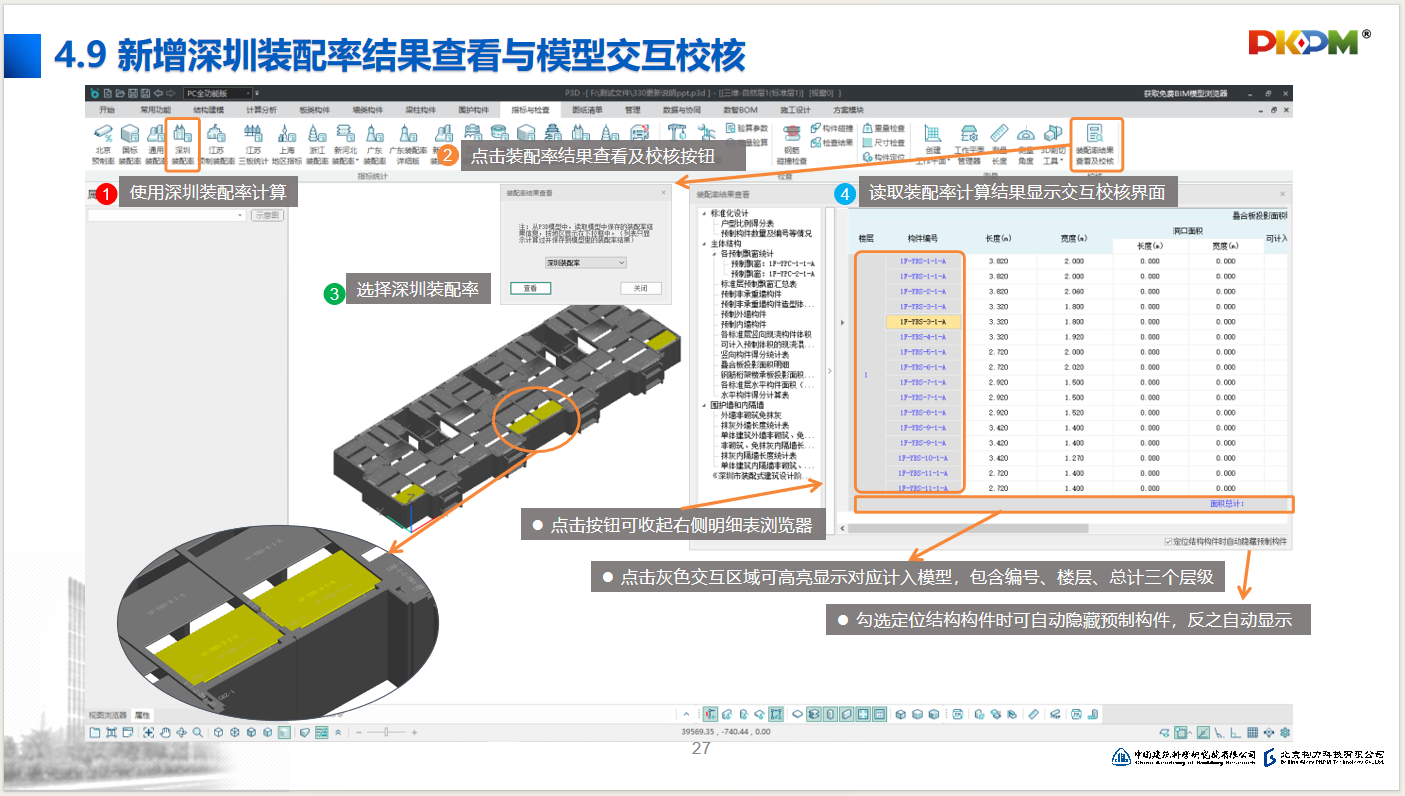Open 江苏三板统计 tool
The width and height of the screenshot is (1405, 796).
pos(253,144)
